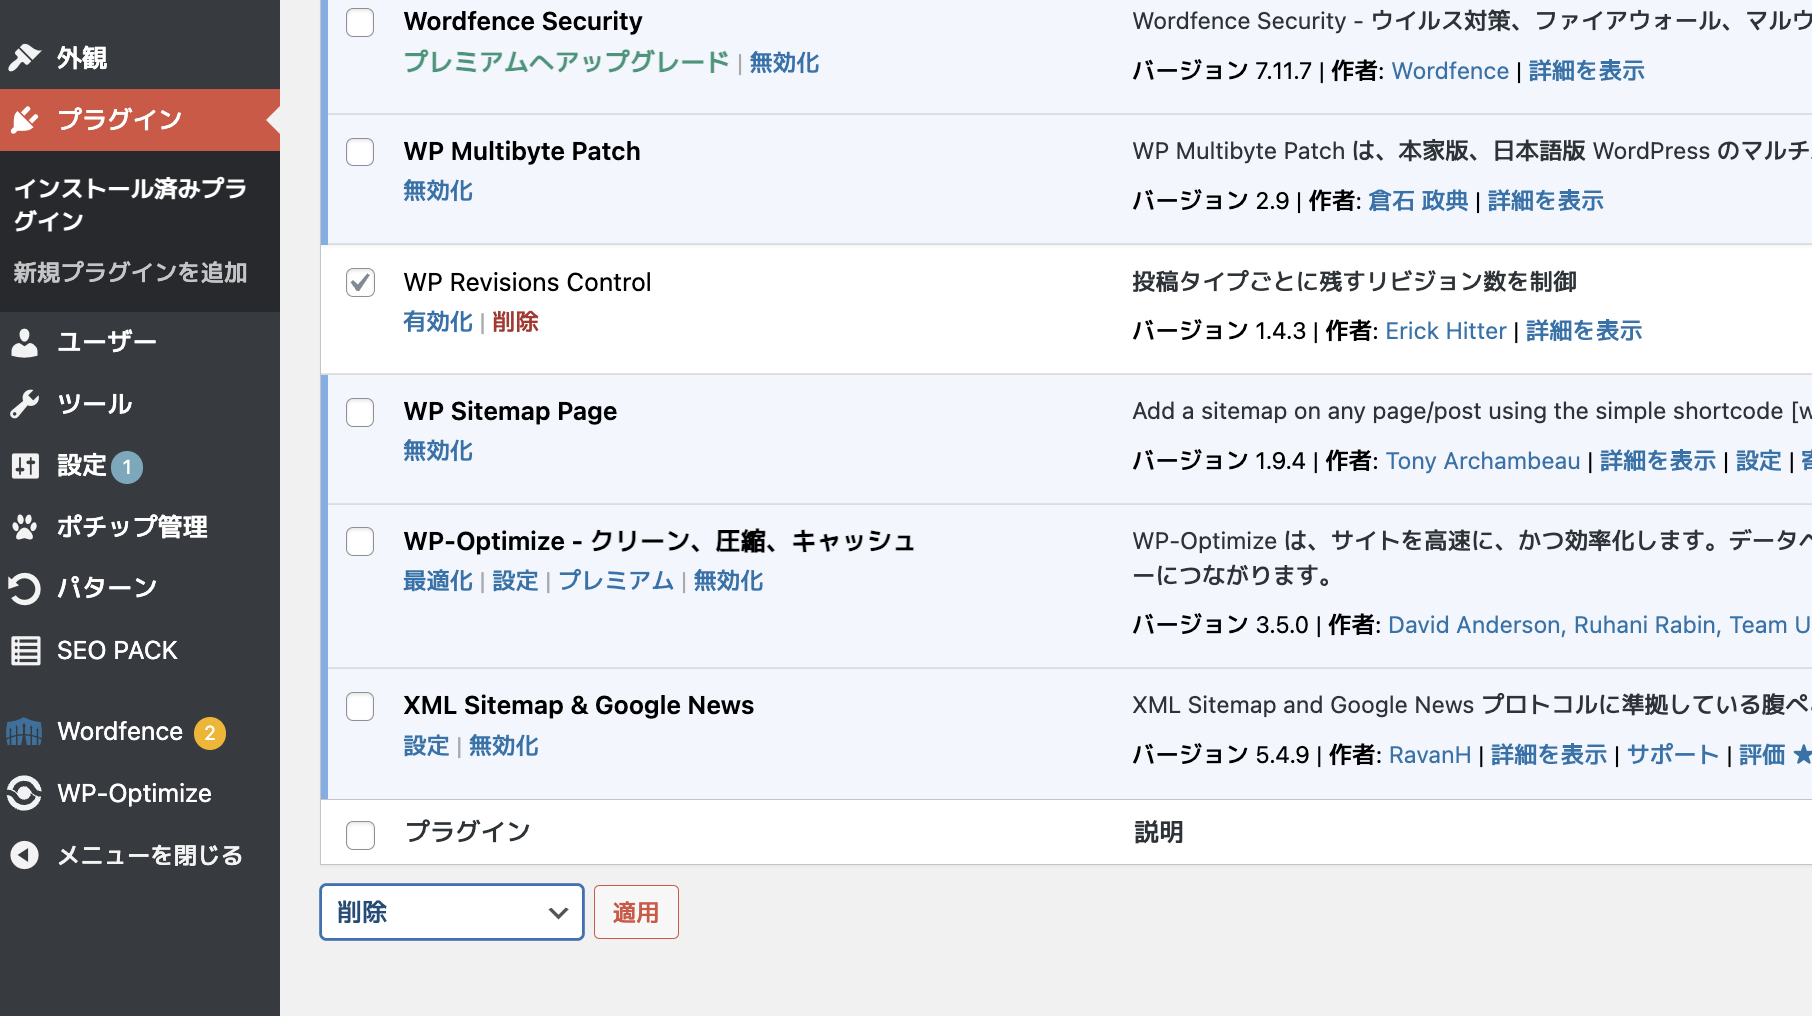Open the 外観 sidebar menu

click(140, 58)
